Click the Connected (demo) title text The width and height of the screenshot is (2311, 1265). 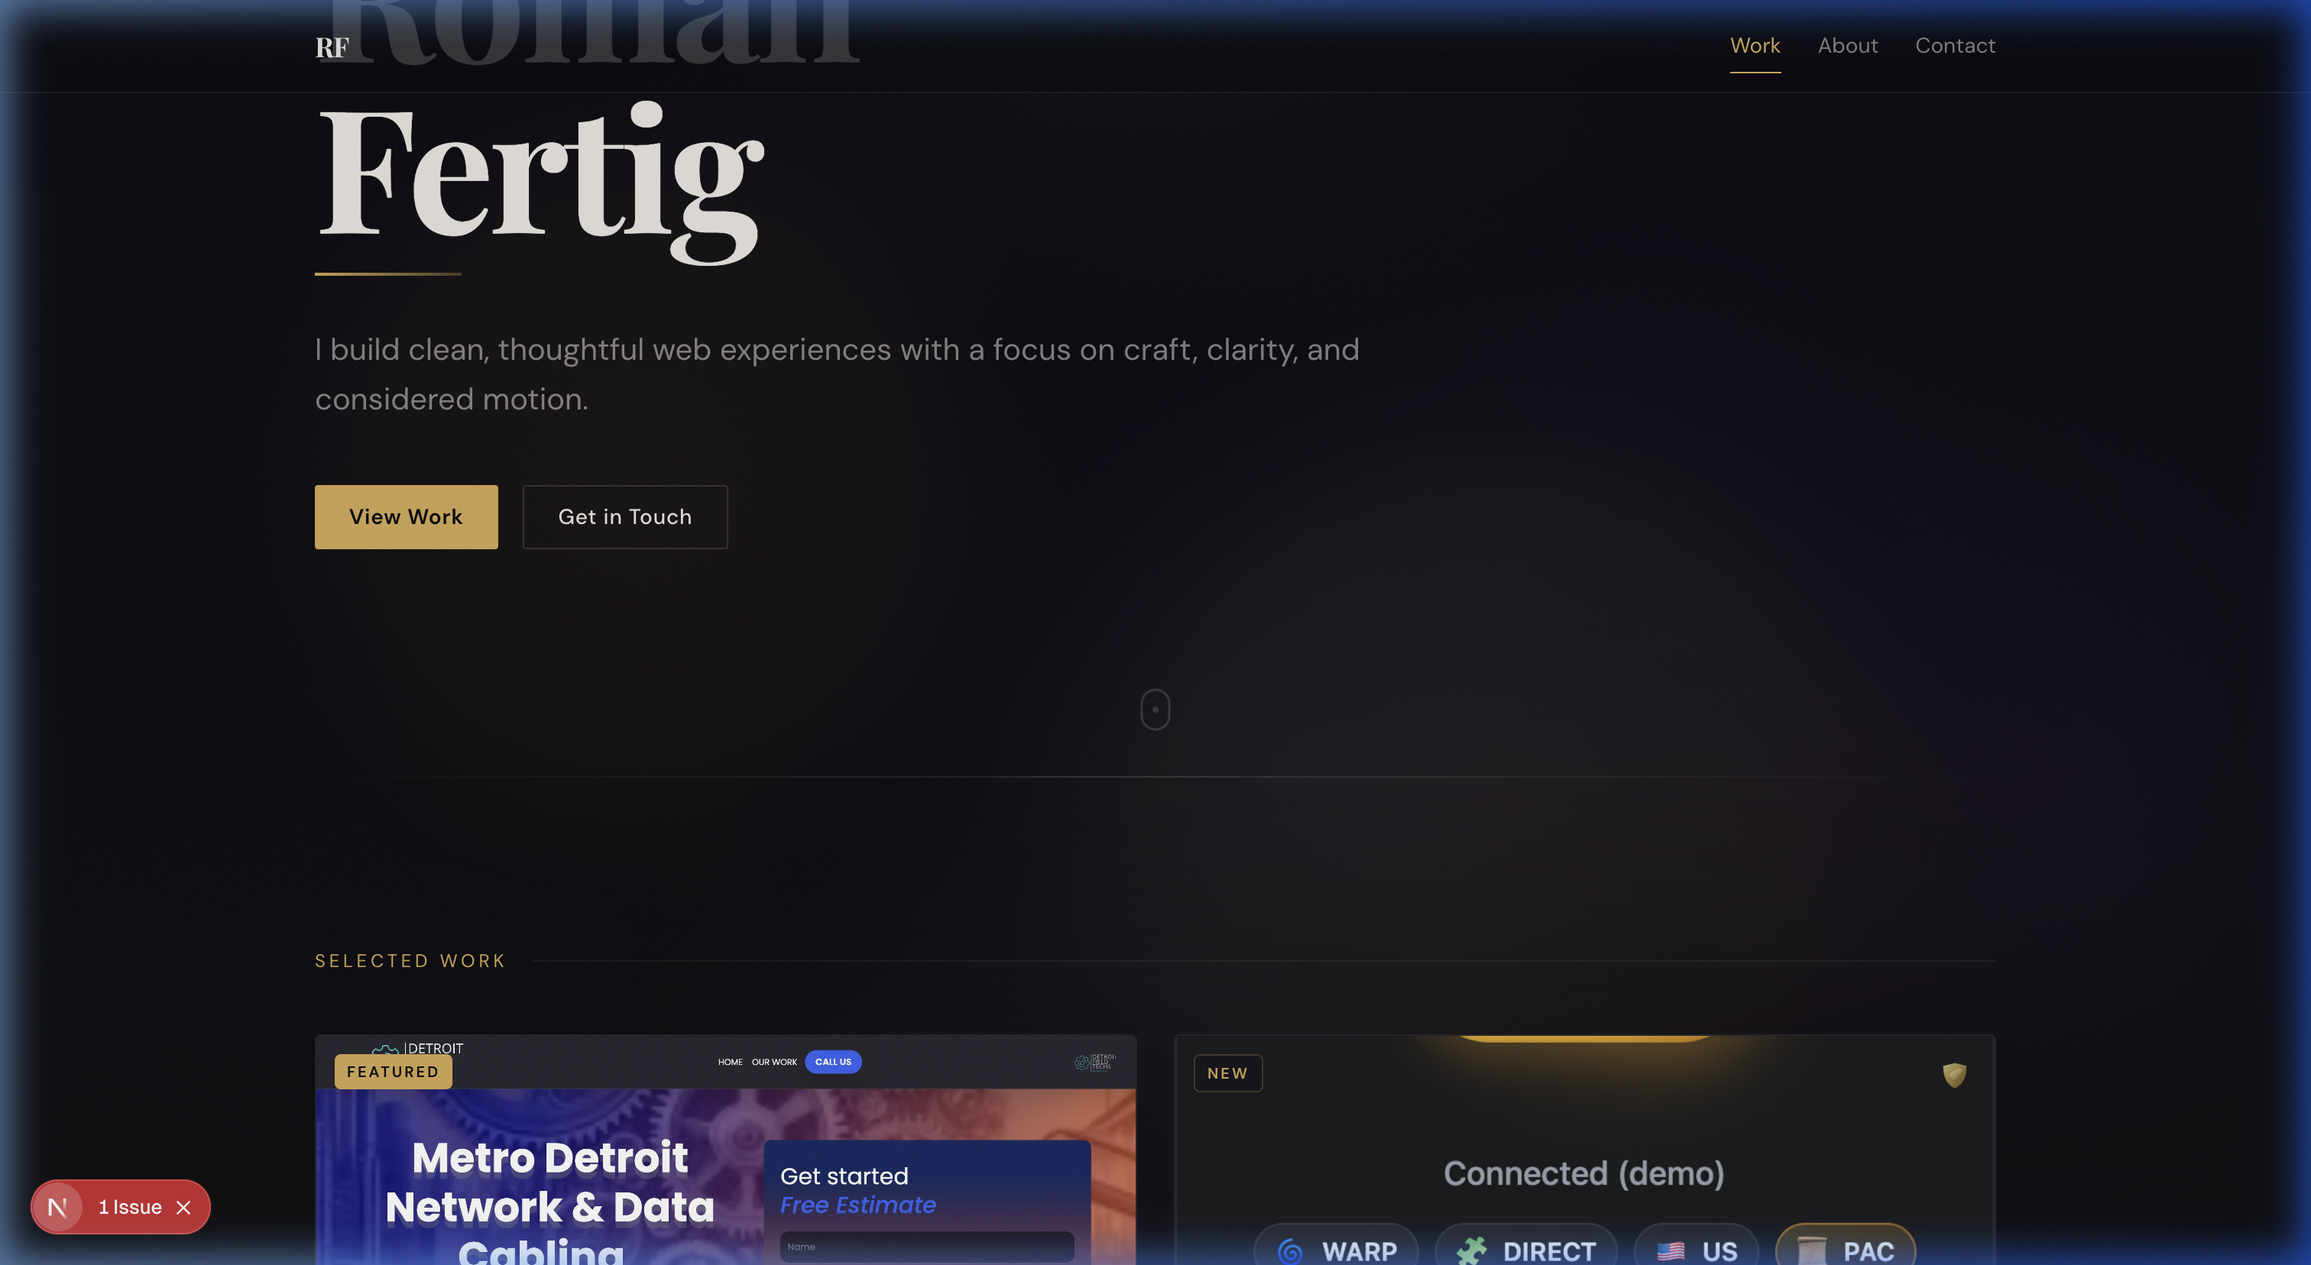1584,1173
